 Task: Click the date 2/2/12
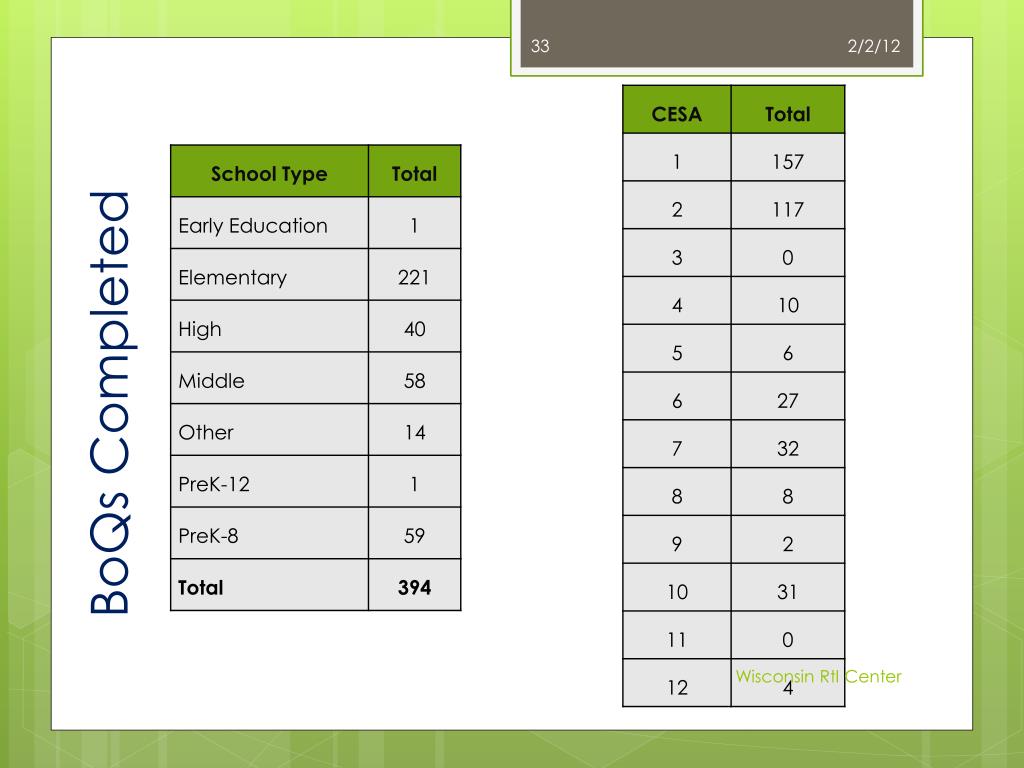(874, 46)
